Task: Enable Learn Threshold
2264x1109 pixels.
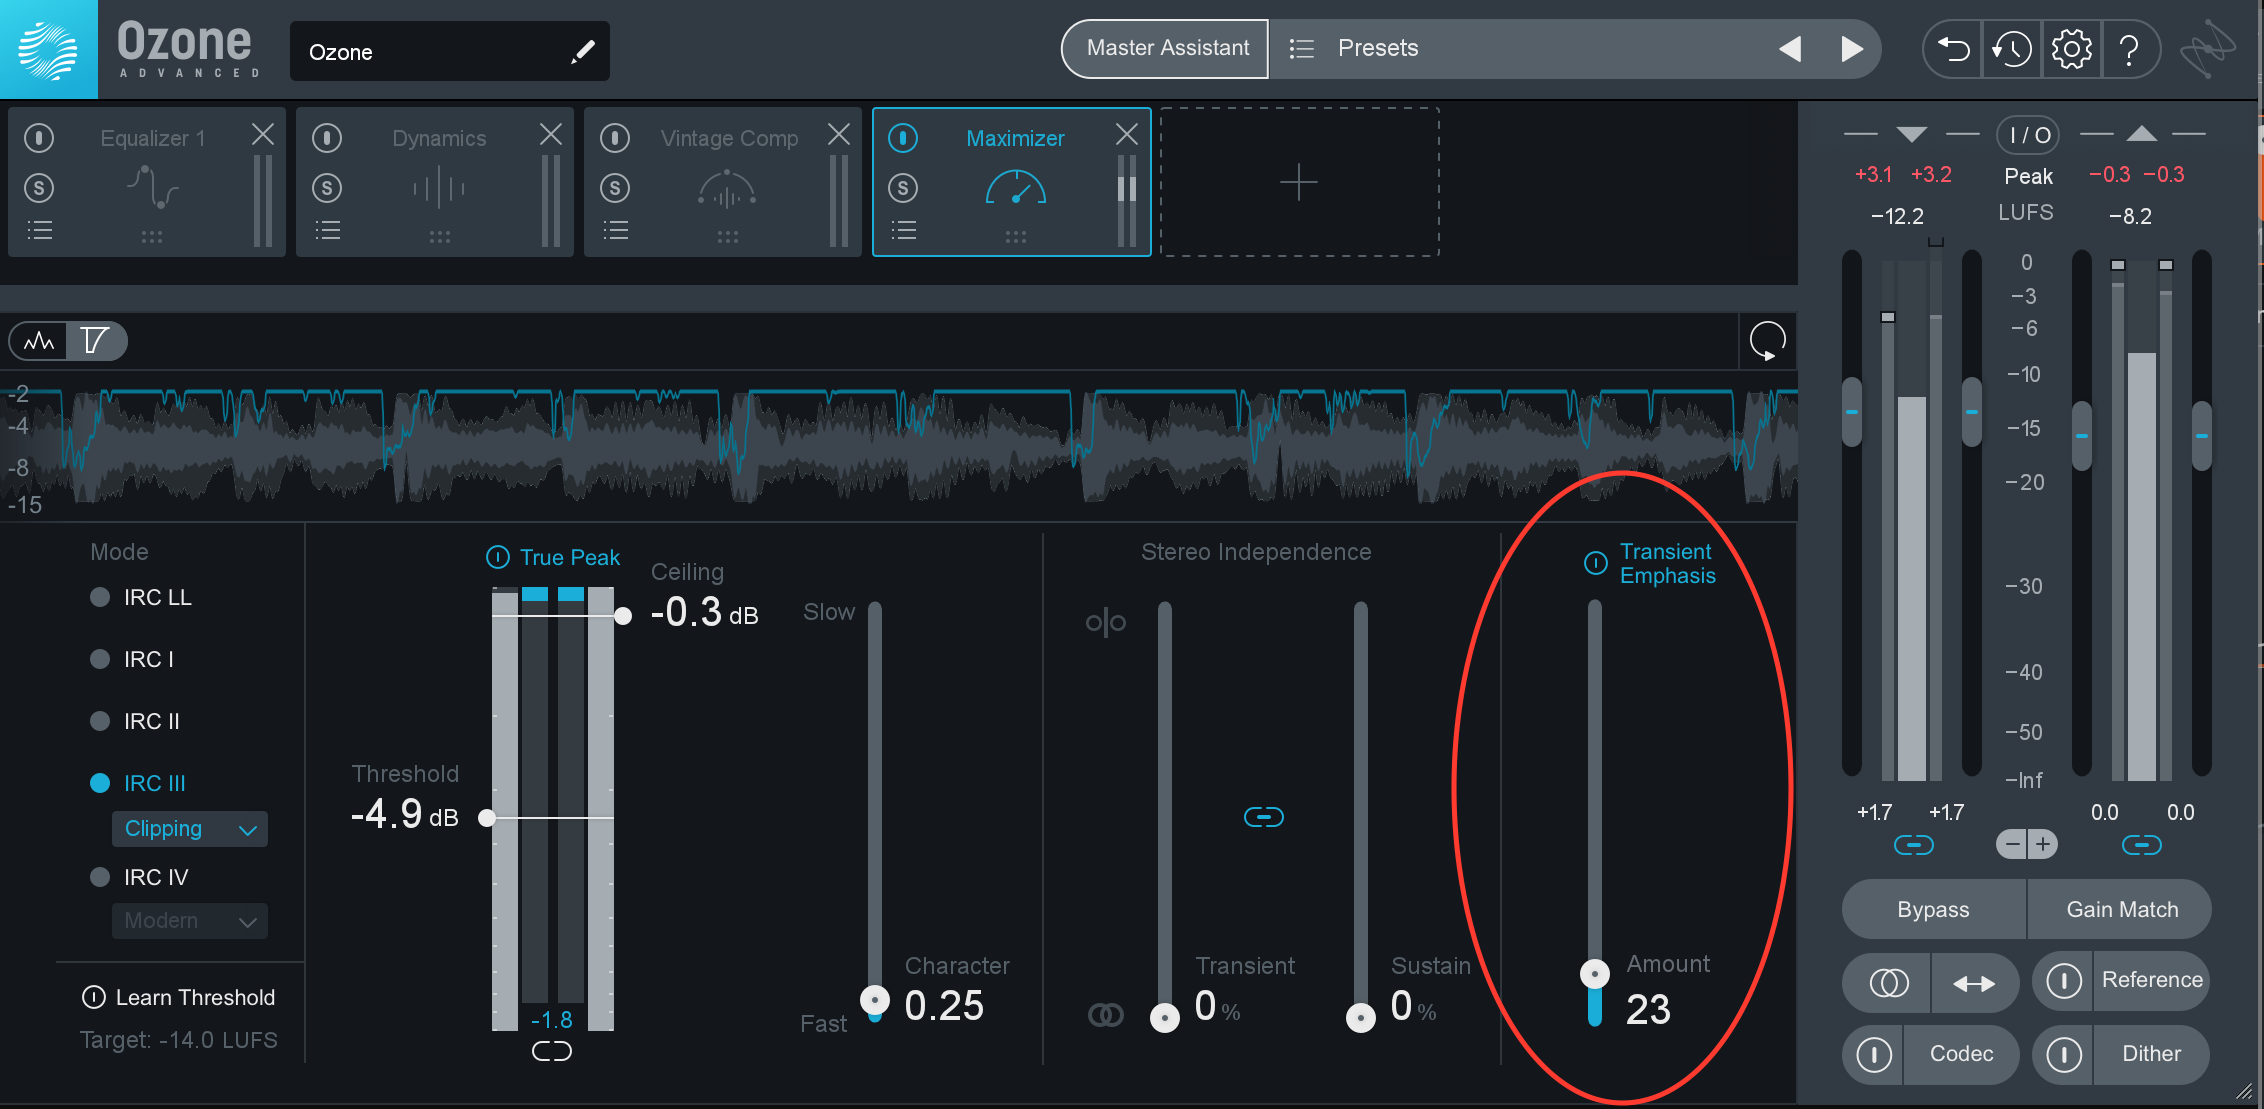Action: [x=178, y=997]
